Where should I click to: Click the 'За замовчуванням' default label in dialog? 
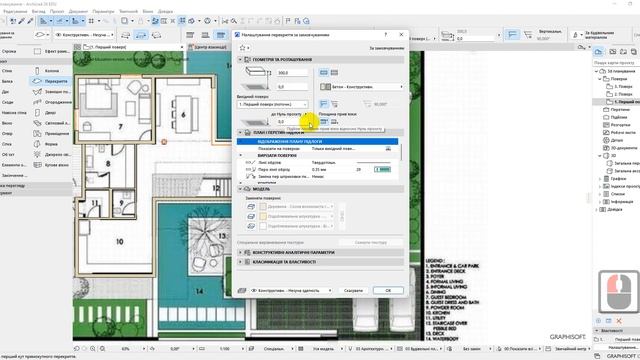(387, 48)
